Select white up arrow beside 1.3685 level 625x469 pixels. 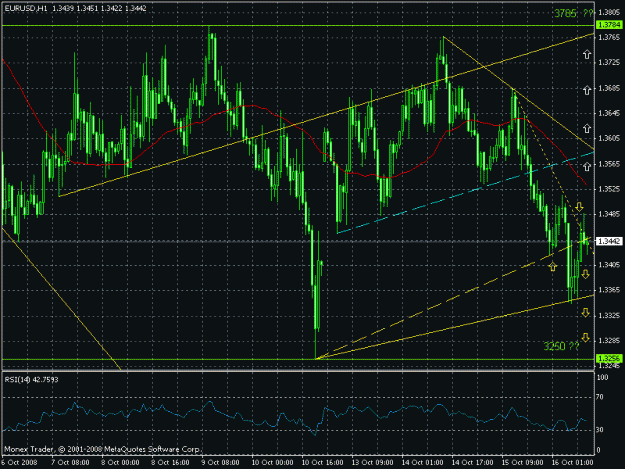[587, 90]
